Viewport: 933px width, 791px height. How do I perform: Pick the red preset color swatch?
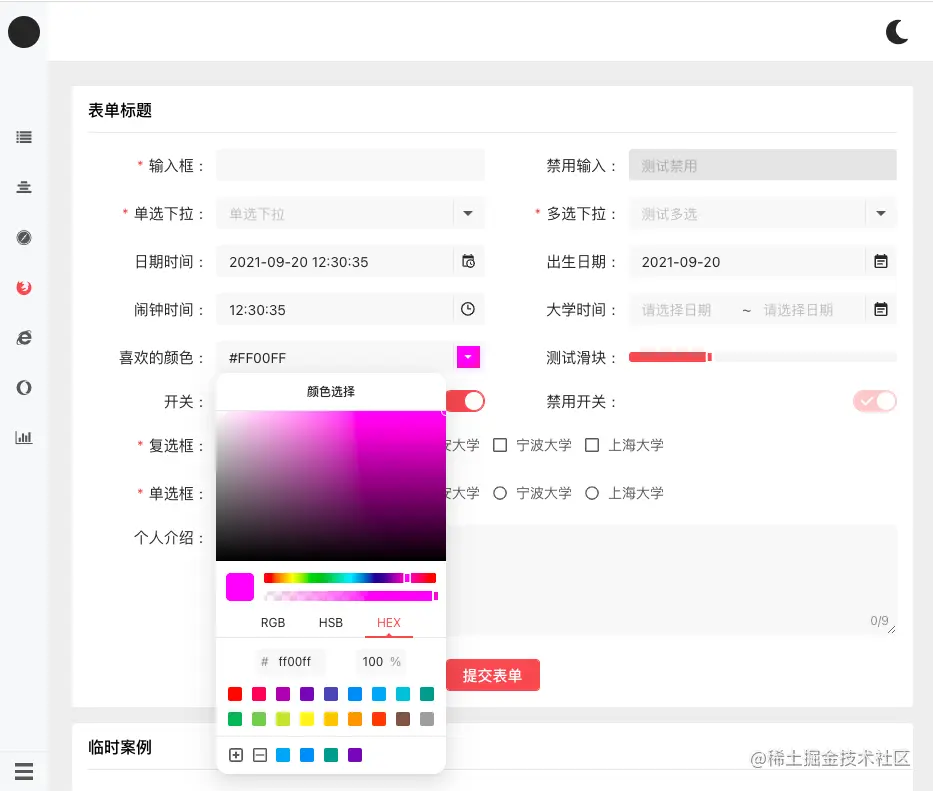(235, 694)
